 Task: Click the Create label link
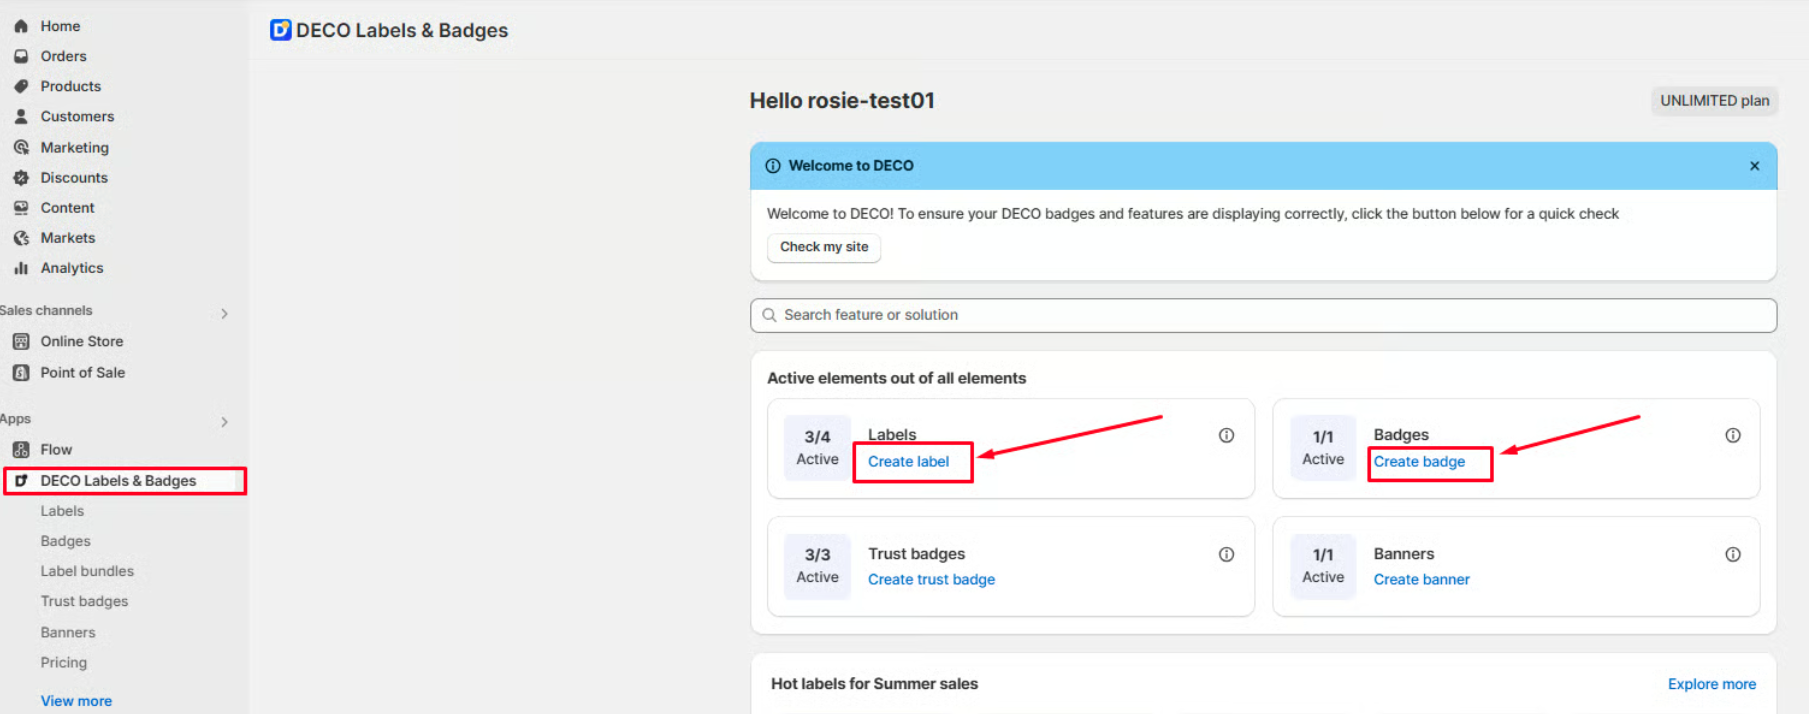(x=908, y=461)
